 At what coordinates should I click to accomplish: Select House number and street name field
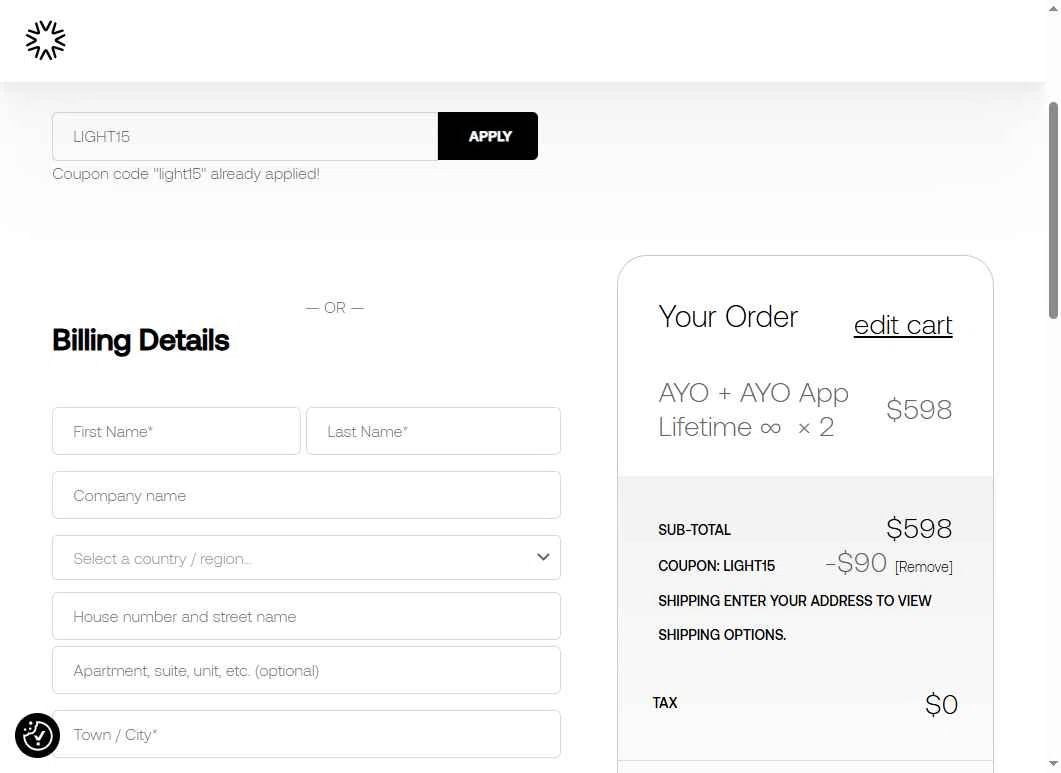307,617
